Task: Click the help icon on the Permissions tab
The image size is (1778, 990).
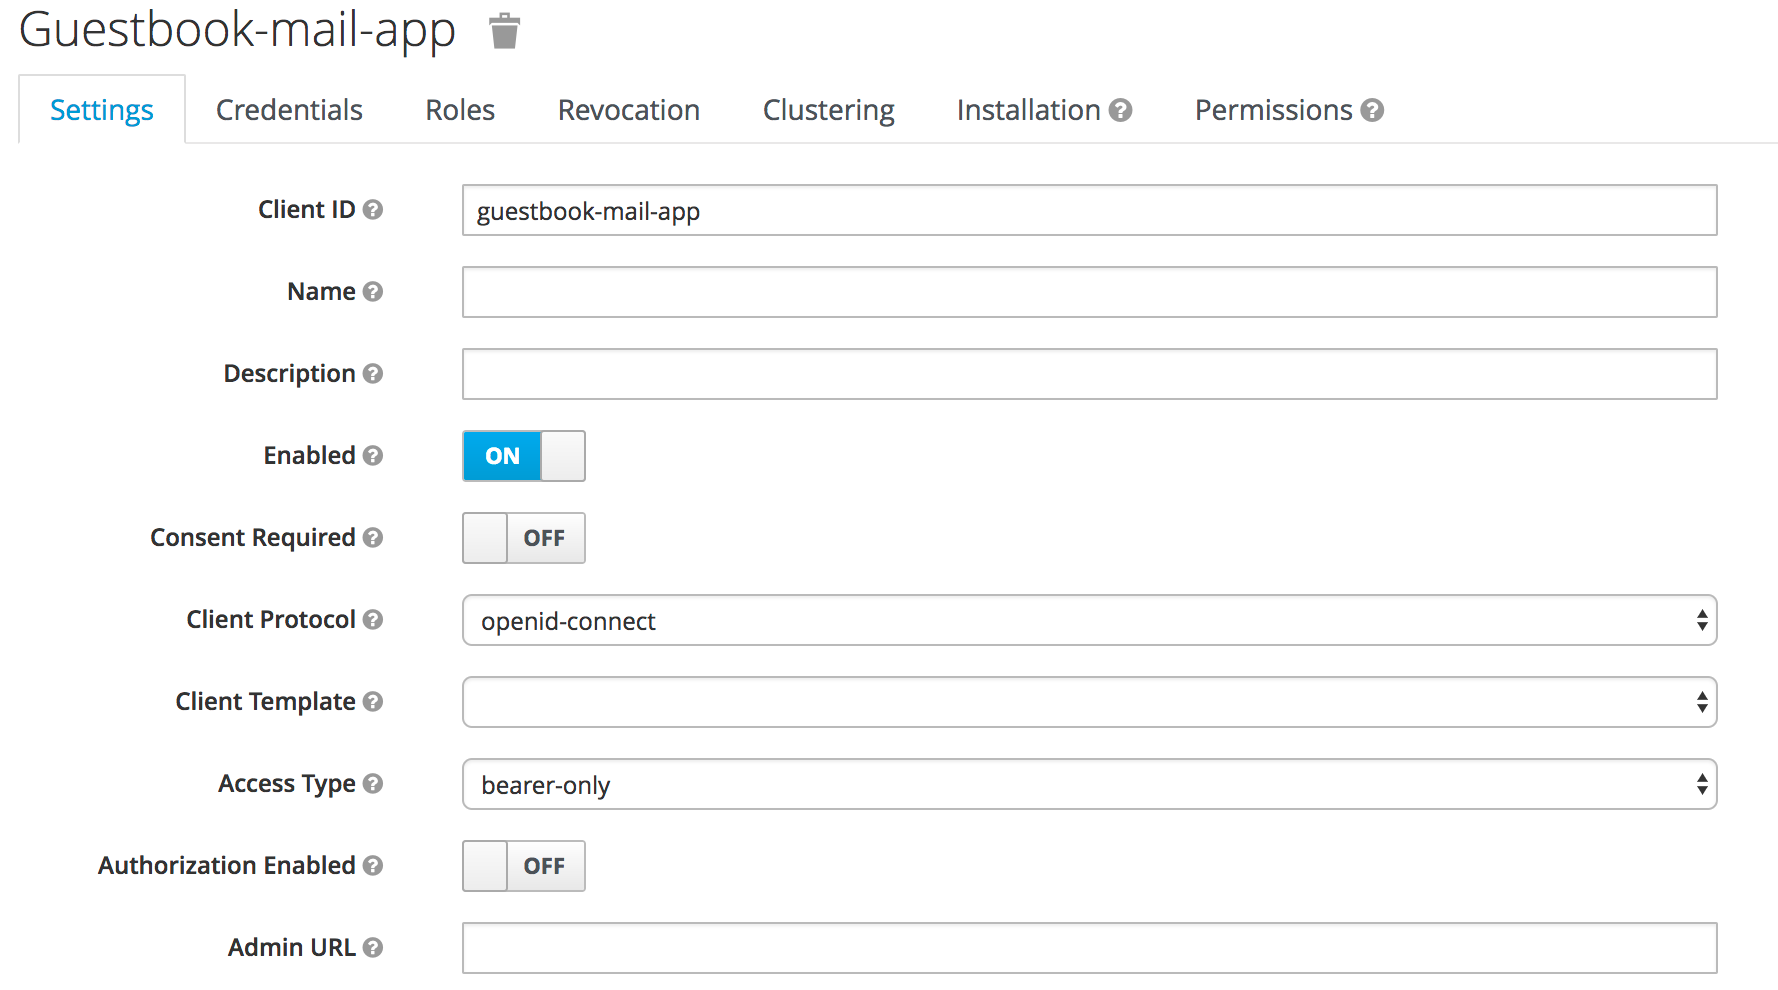Action: coord(1373,110)
